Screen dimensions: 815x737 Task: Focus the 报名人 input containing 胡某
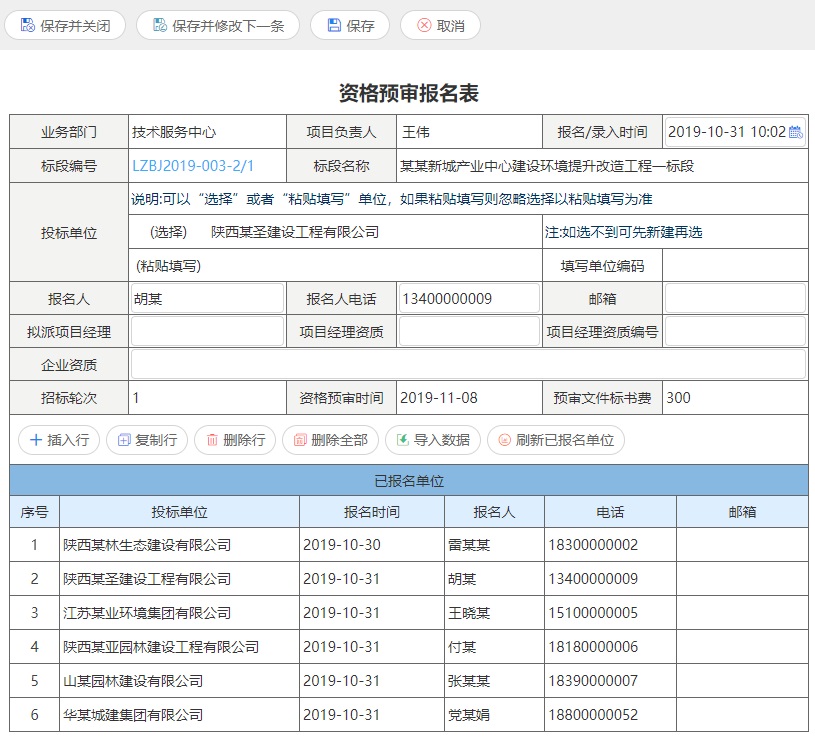pyautogui.click(x=207, y=298)
